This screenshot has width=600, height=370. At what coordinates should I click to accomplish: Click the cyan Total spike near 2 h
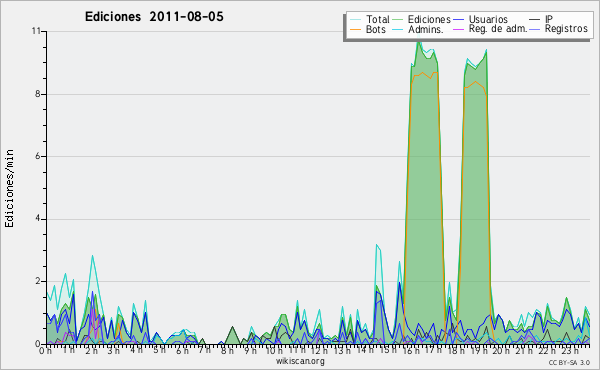[92, 256]
